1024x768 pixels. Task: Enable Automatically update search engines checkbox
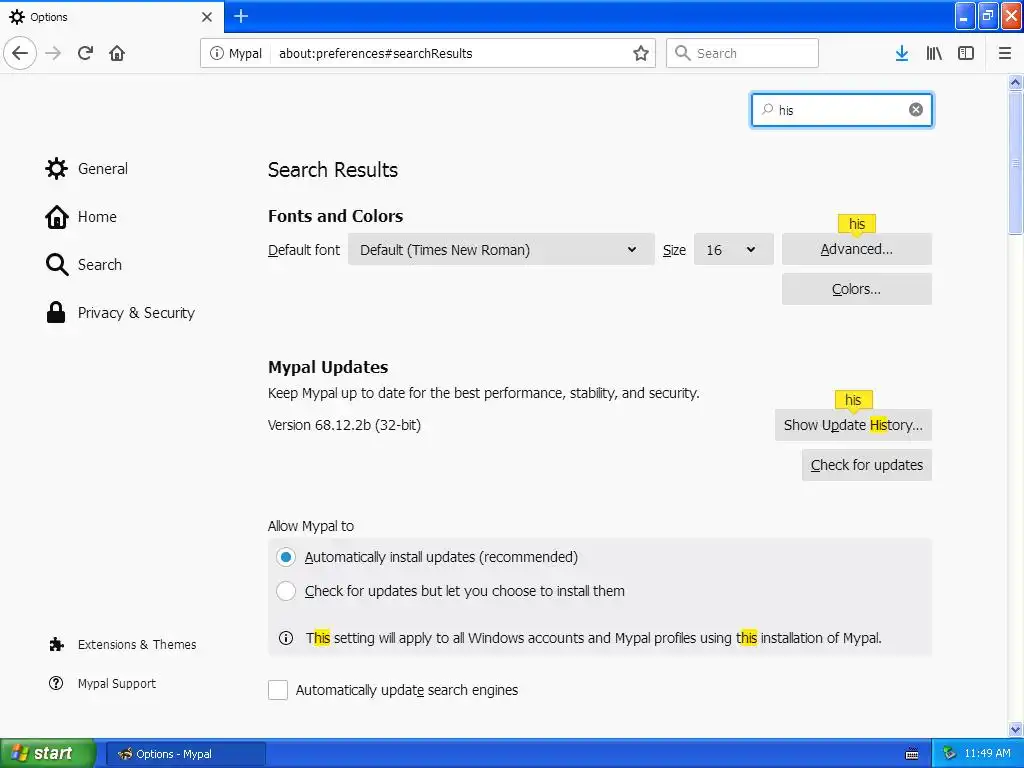tap(278, 690)
